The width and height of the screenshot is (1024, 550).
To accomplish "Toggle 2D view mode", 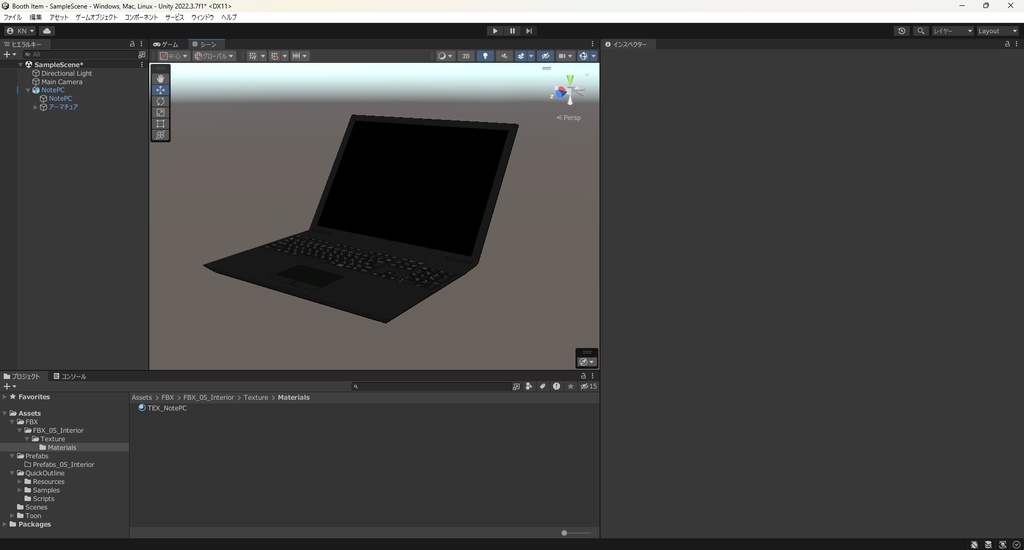I will [466, 56].
